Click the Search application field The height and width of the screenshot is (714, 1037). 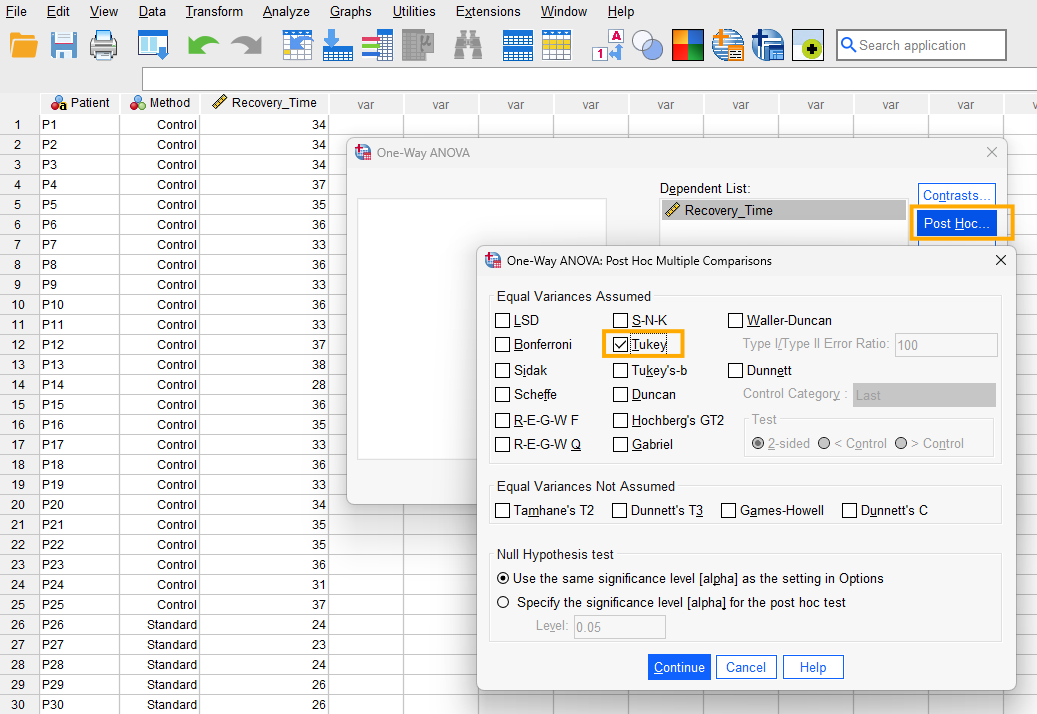920,45
